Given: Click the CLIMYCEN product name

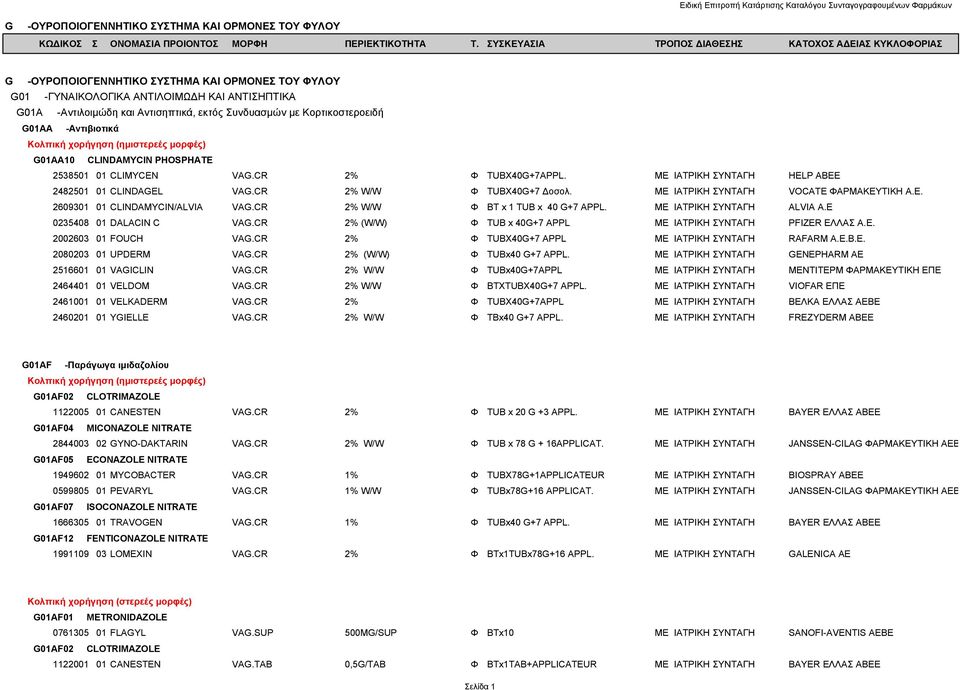Looking at the screenshot, I should [134, 176].
